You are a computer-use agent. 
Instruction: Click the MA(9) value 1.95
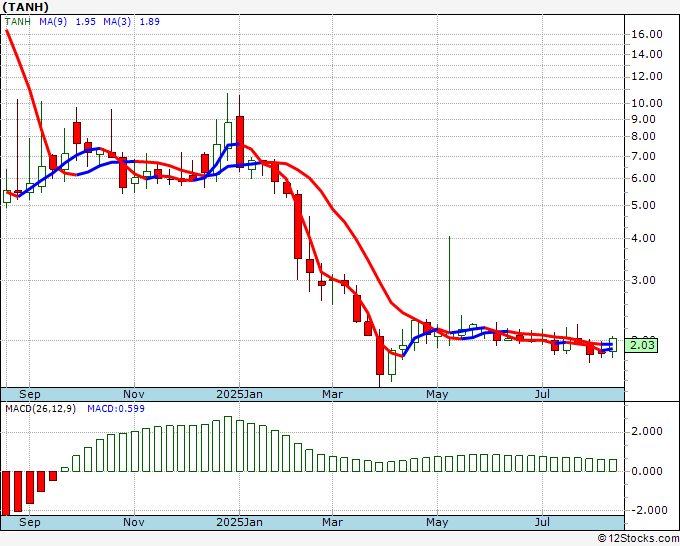click(x=85, y=22)
